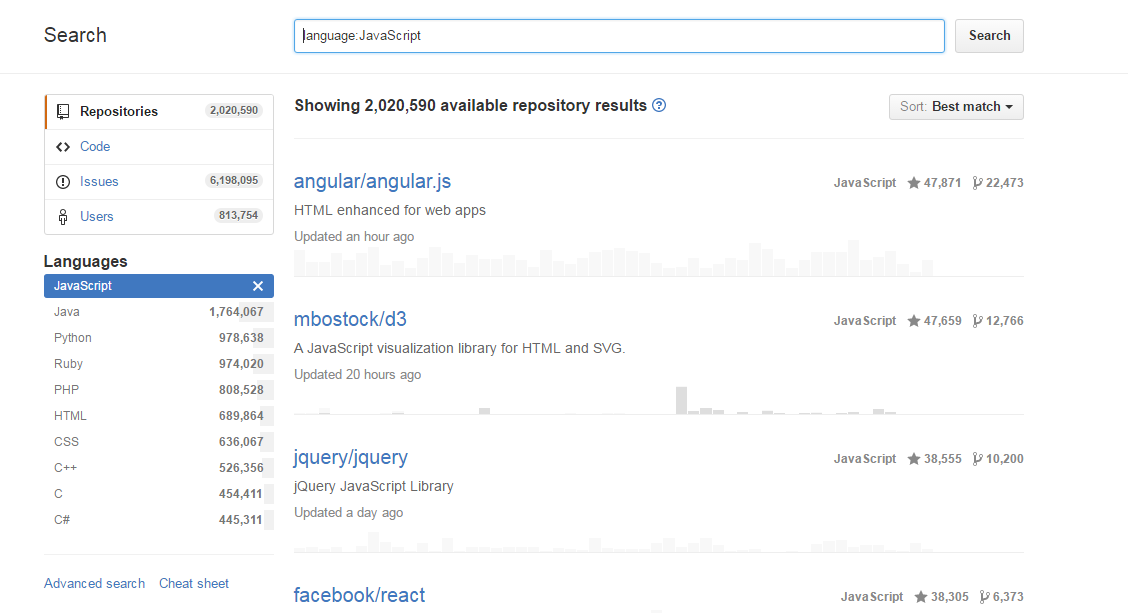Click 'HTML enhanced for web apps' description

[390, 210]
